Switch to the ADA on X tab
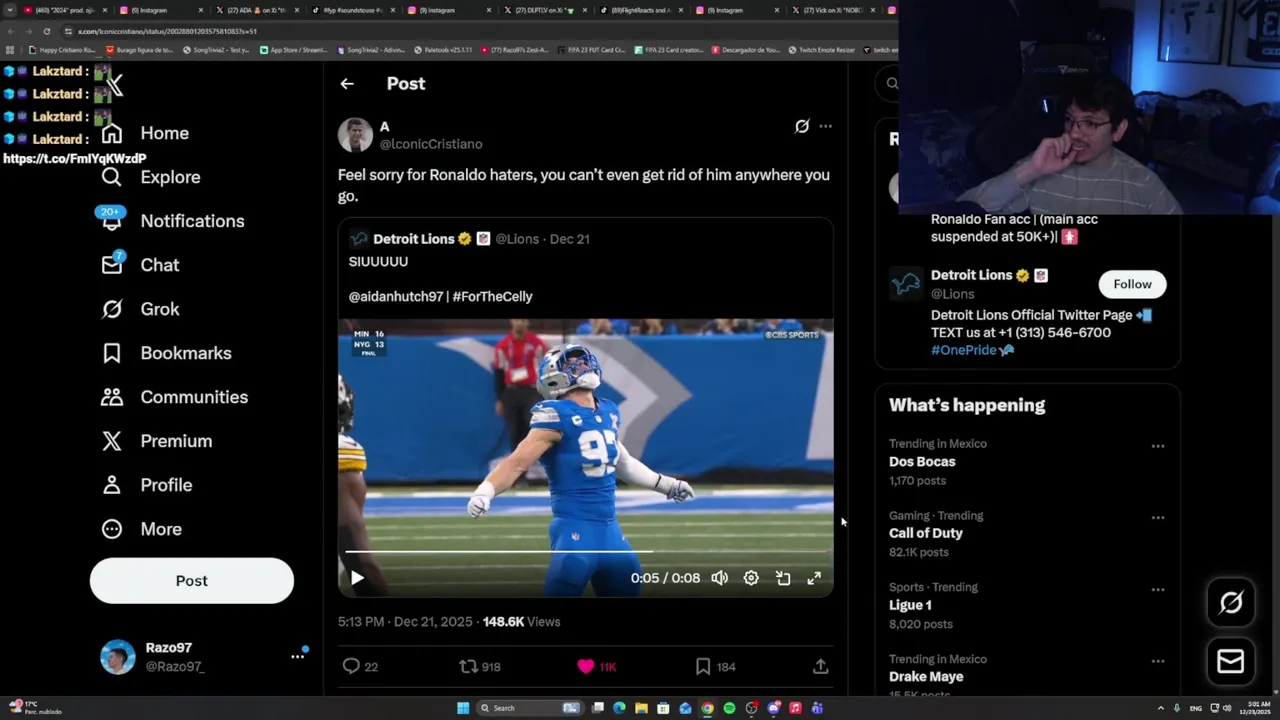This screenshot has height=720, width=1280. pos(256,10)
